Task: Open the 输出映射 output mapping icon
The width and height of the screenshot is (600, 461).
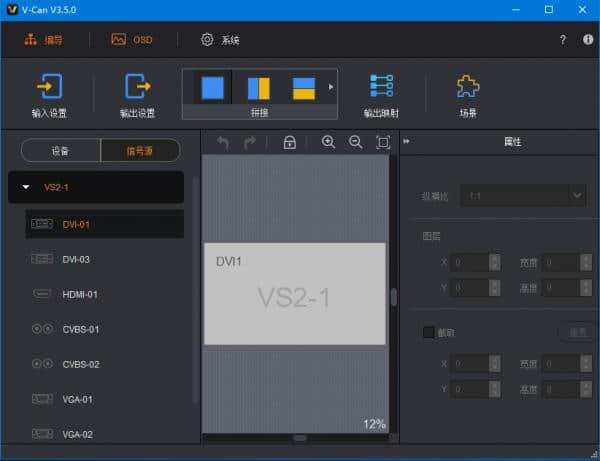Action: pos(381,87)
